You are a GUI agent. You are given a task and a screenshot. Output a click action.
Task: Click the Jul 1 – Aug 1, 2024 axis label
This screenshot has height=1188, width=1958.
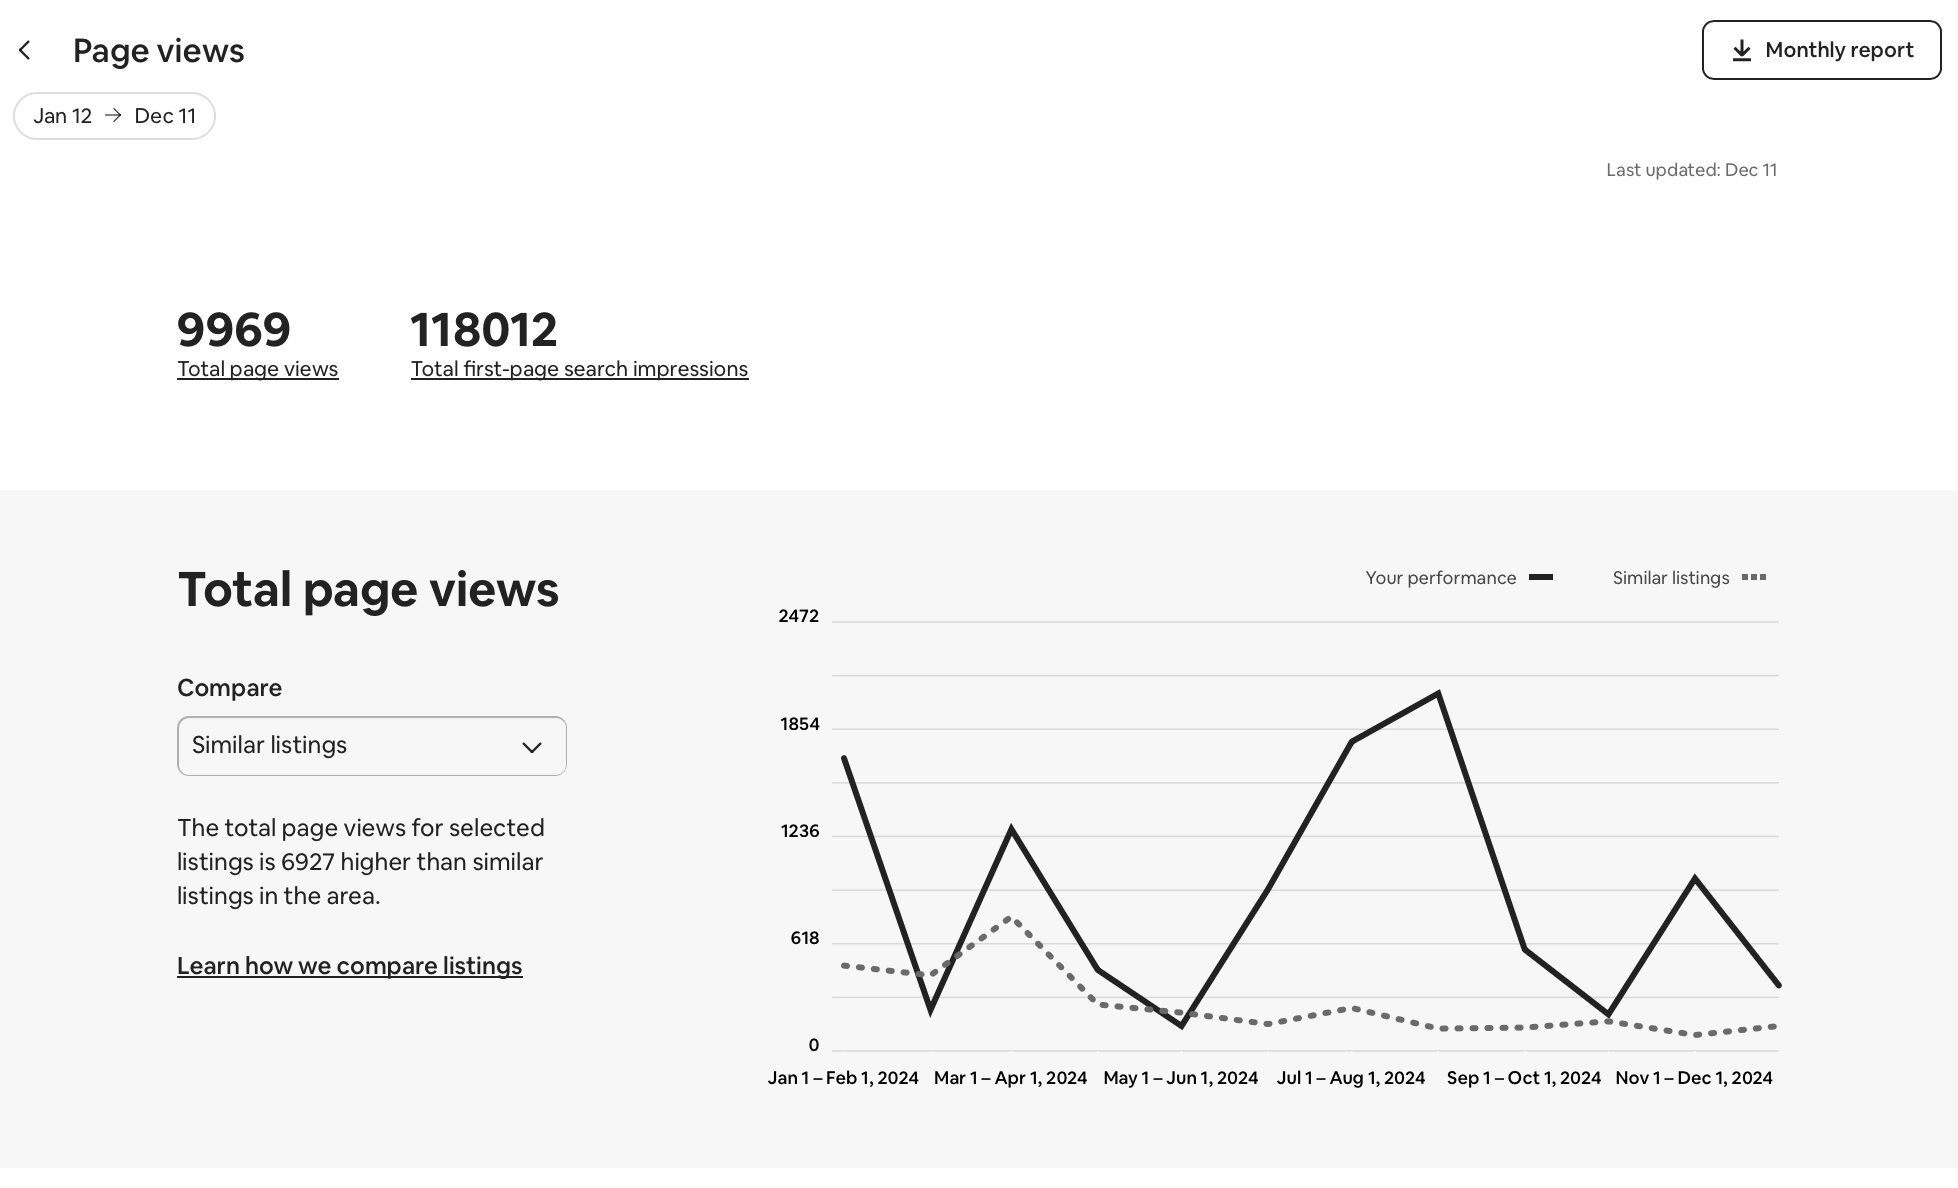coord(1350,1078)
